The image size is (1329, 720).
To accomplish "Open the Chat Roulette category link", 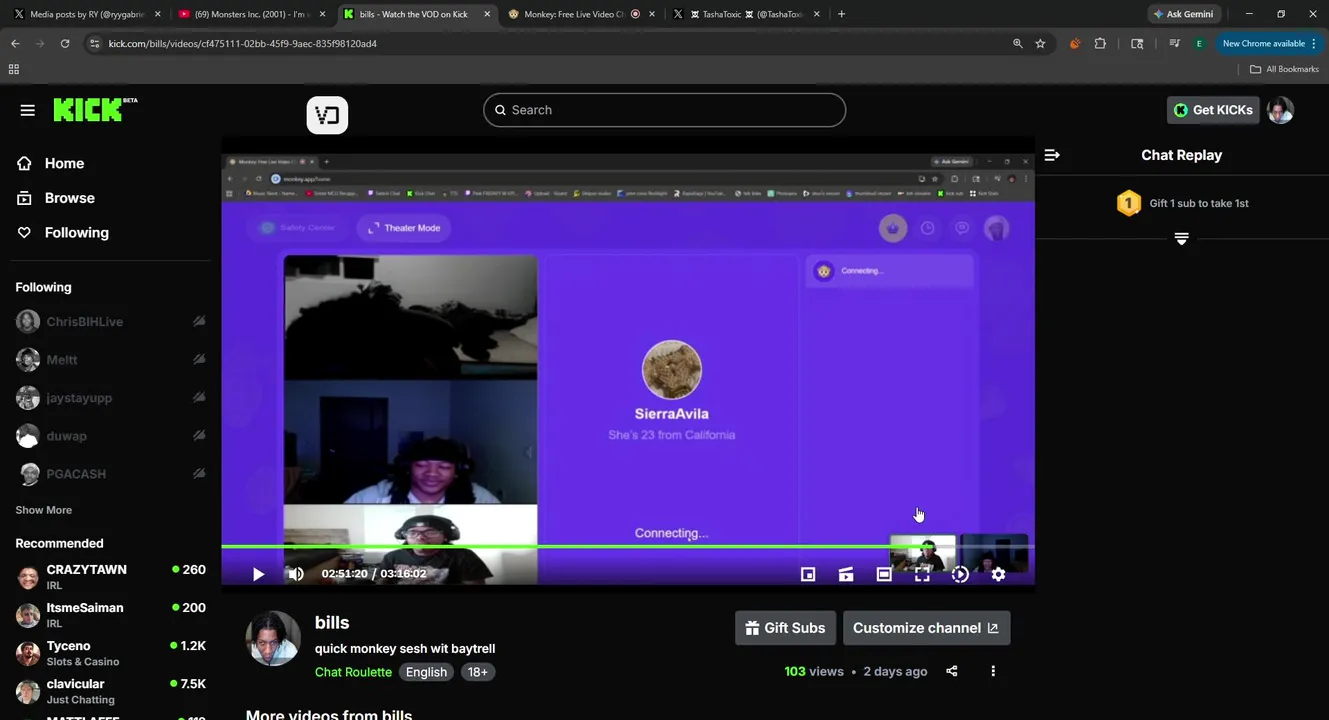I will point(353,672).
